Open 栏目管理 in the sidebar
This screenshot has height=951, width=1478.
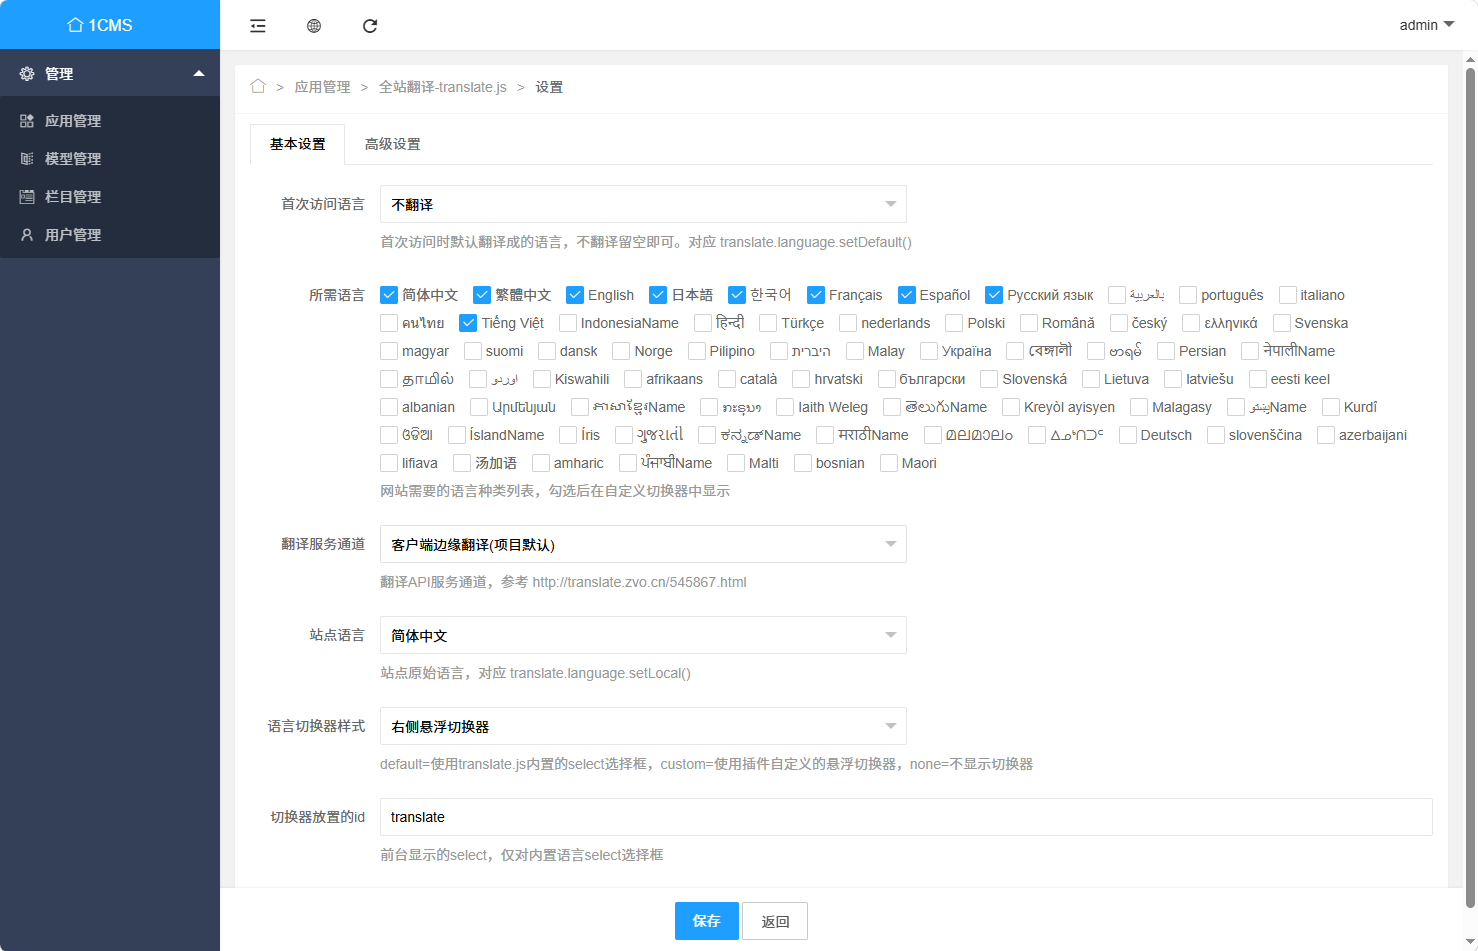coord(72,197)
